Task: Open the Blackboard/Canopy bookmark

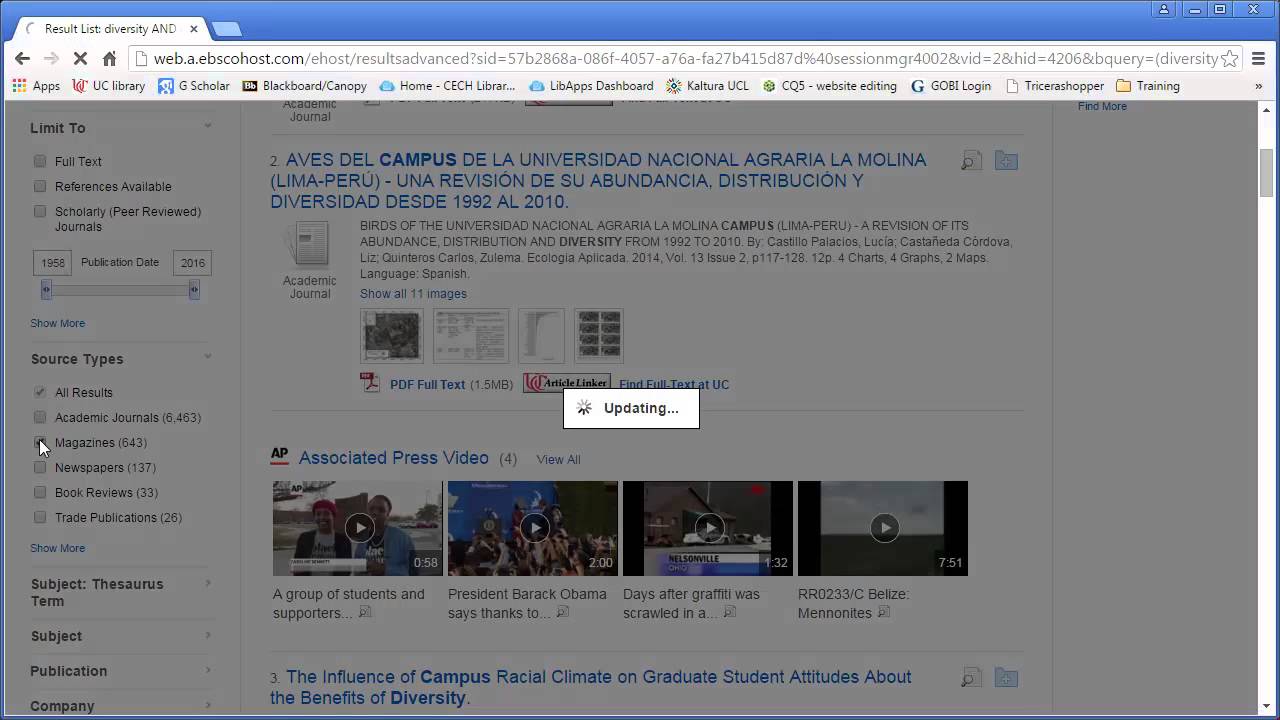Action: (305, 86)
